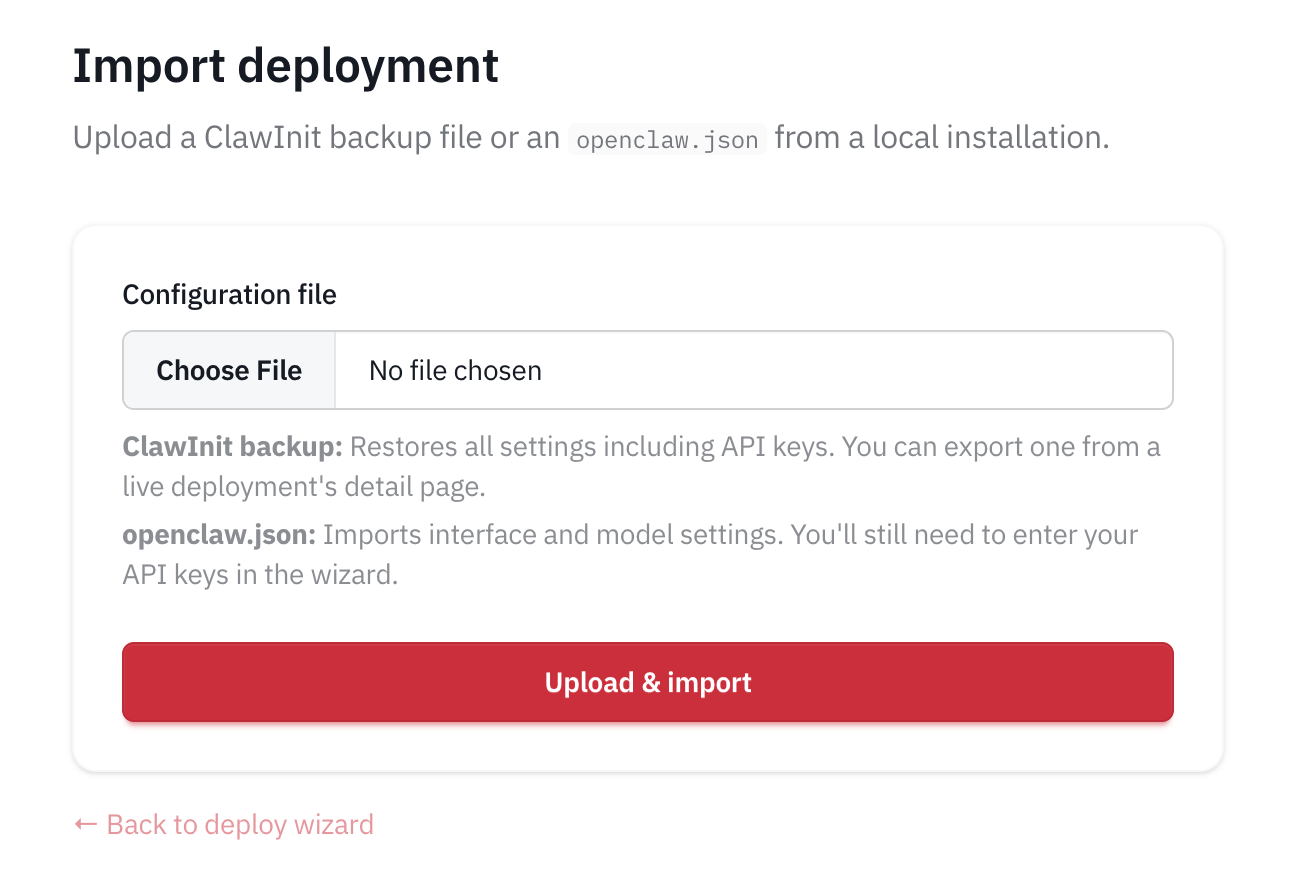
Task: Click the left arrow before Back to deploy wizard
Action: (x=83, y=824)
